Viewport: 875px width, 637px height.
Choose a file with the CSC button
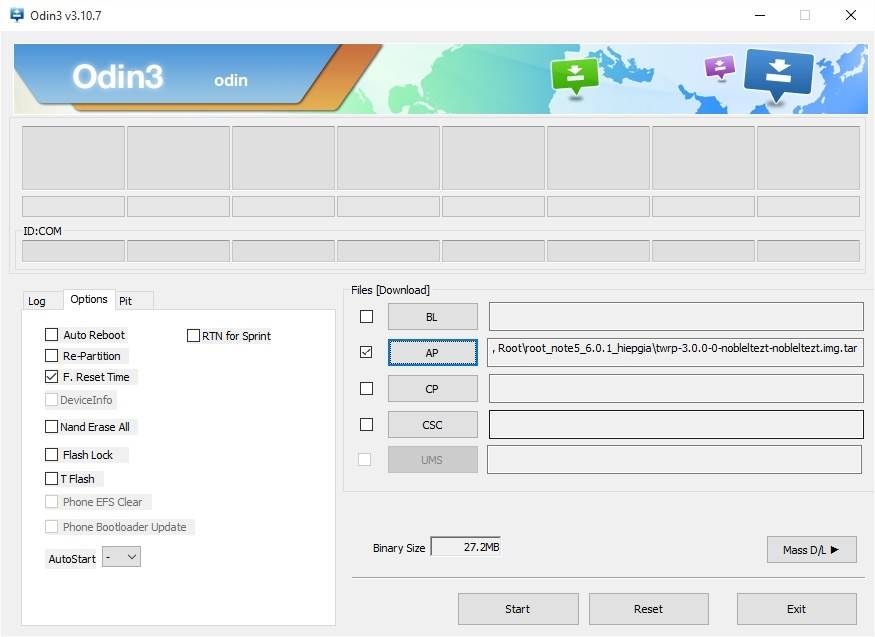(x=432, y=425)
